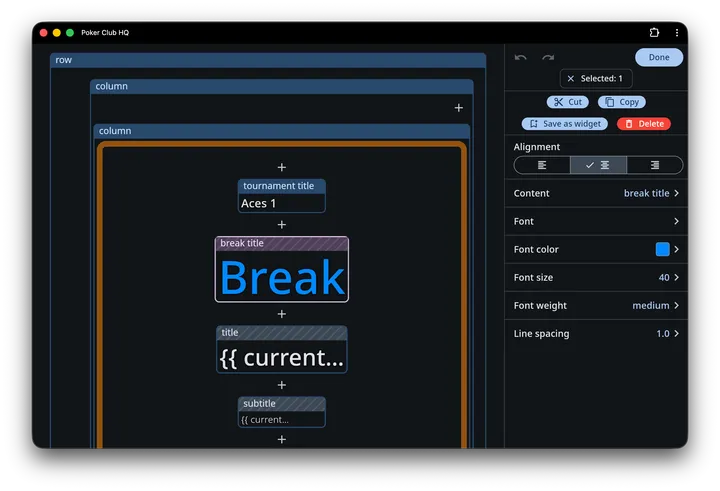
Task: Open the three-dot menu in title bar
Action: (x=677, y=32)
